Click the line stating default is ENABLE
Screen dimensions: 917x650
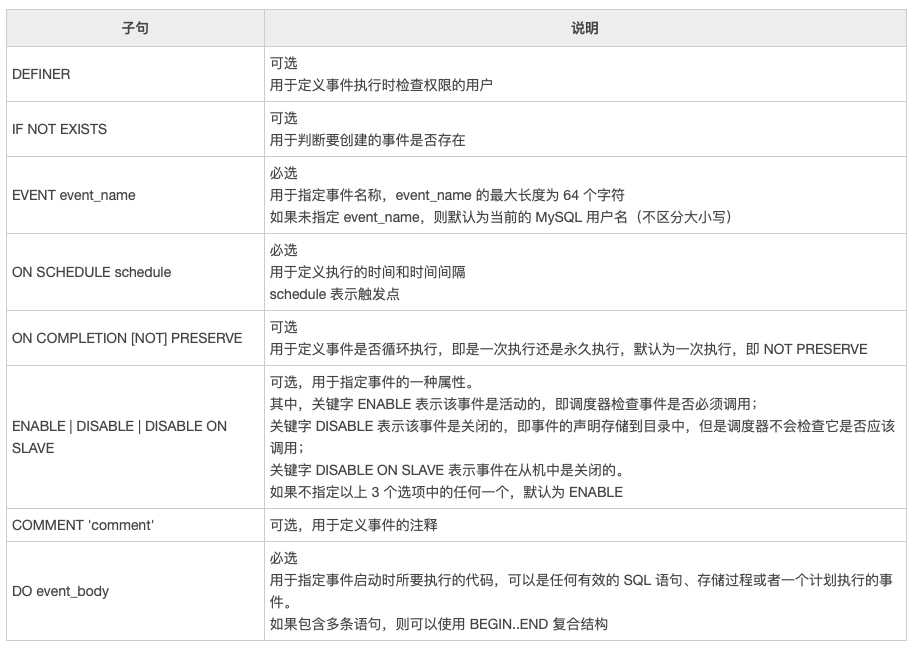446,492
